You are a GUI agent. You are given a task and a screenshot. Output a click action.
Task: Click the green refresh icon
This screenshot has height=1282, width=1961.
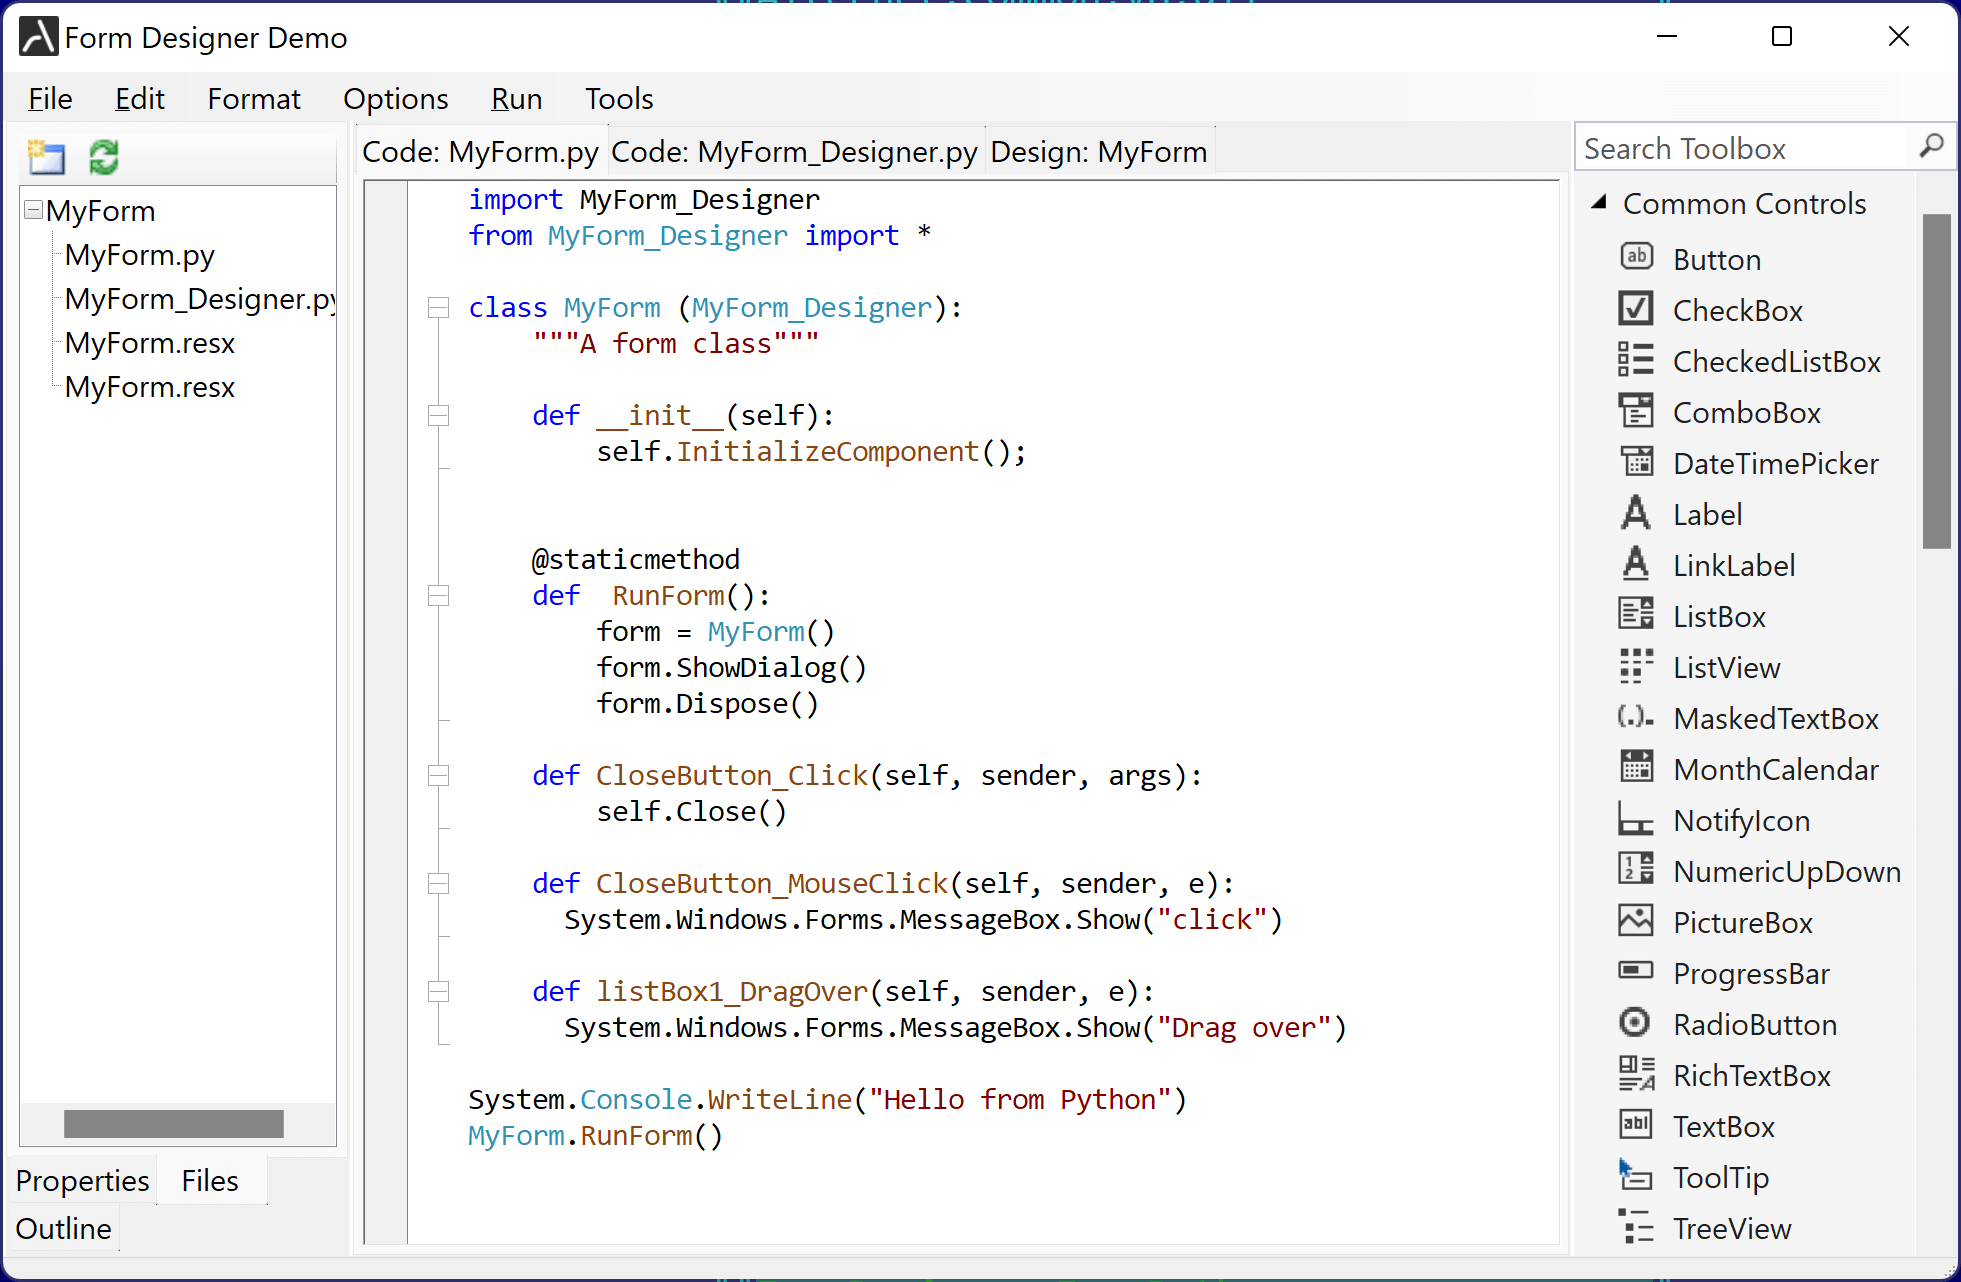[x=104, y=157]
